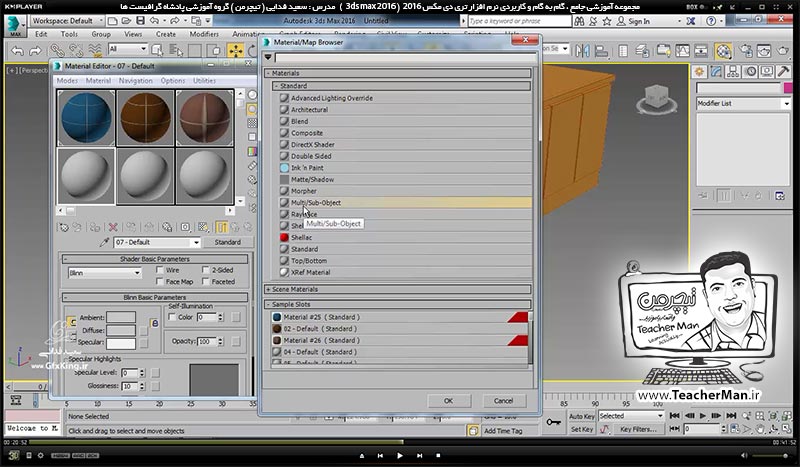Select the Shellac material entry
The width and height of the screenshot is (800, 467).
pyautogui.click(x=405, y=238)
